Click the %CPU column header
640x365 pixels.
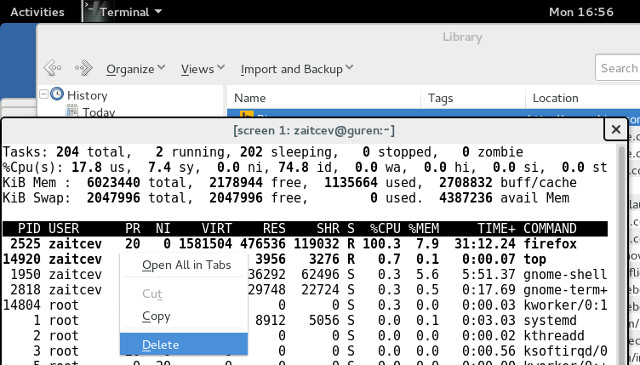coord(385,228)
